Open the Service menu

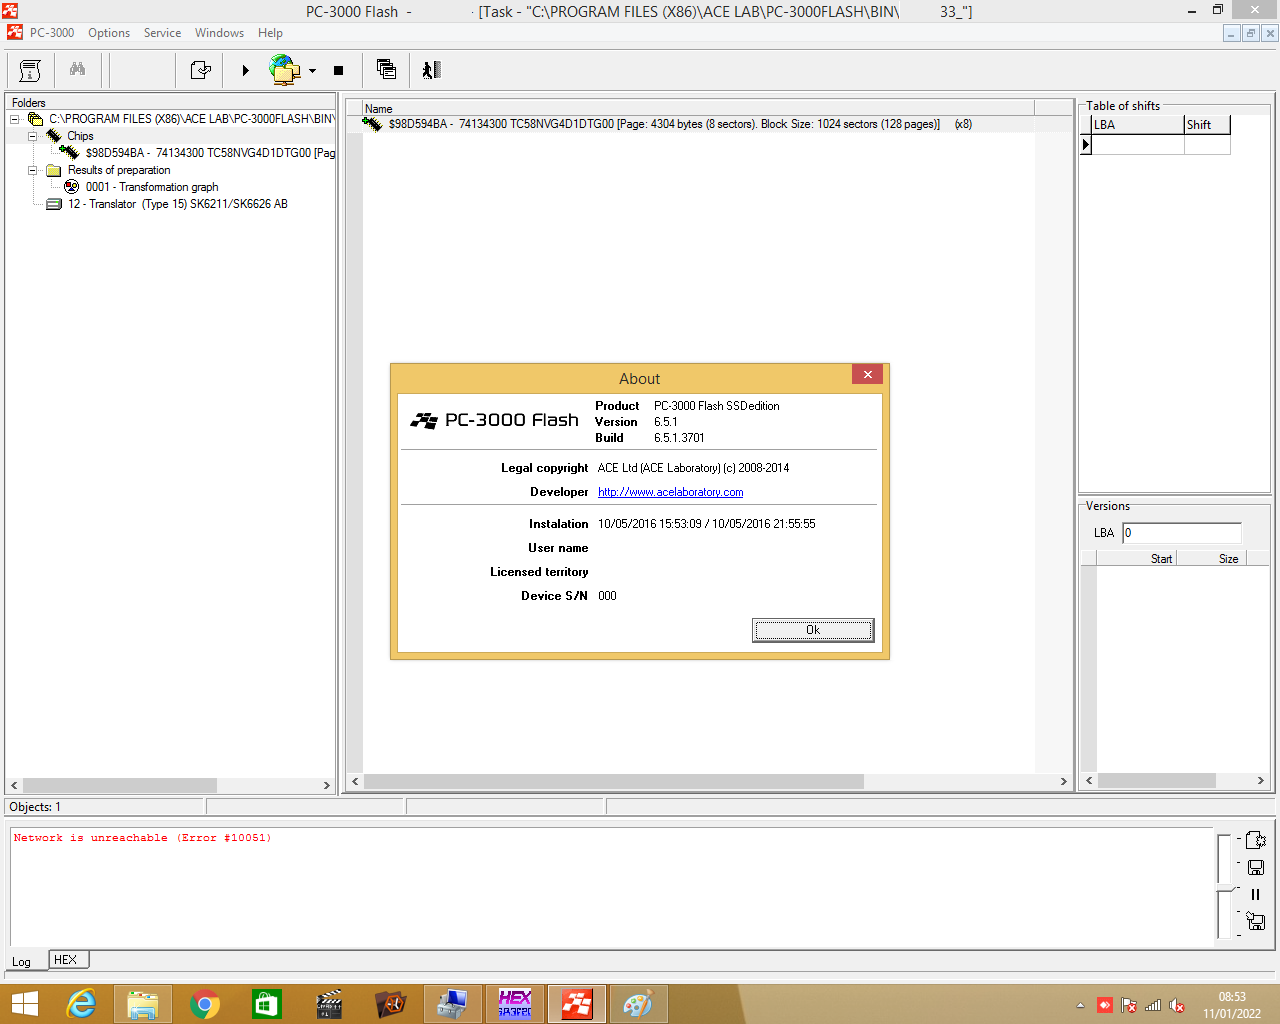tap(162, 33)
